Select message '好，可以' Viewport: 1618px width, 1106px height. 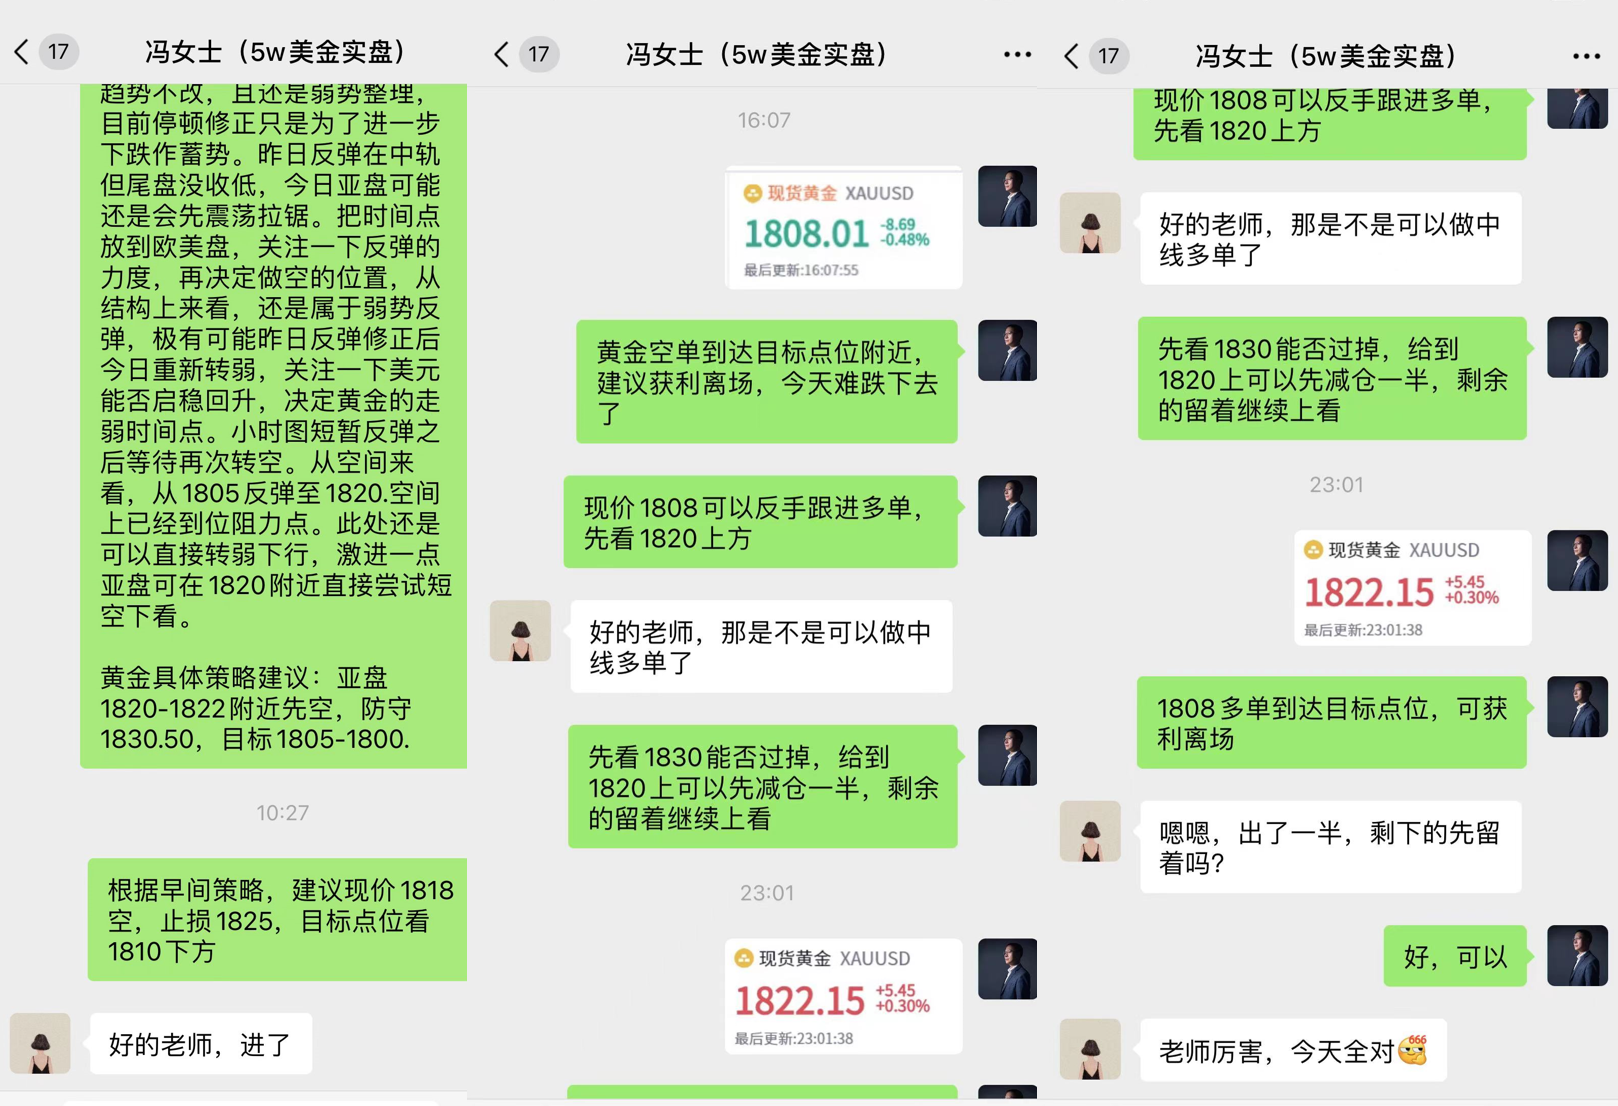click(x=1455, y=956)
